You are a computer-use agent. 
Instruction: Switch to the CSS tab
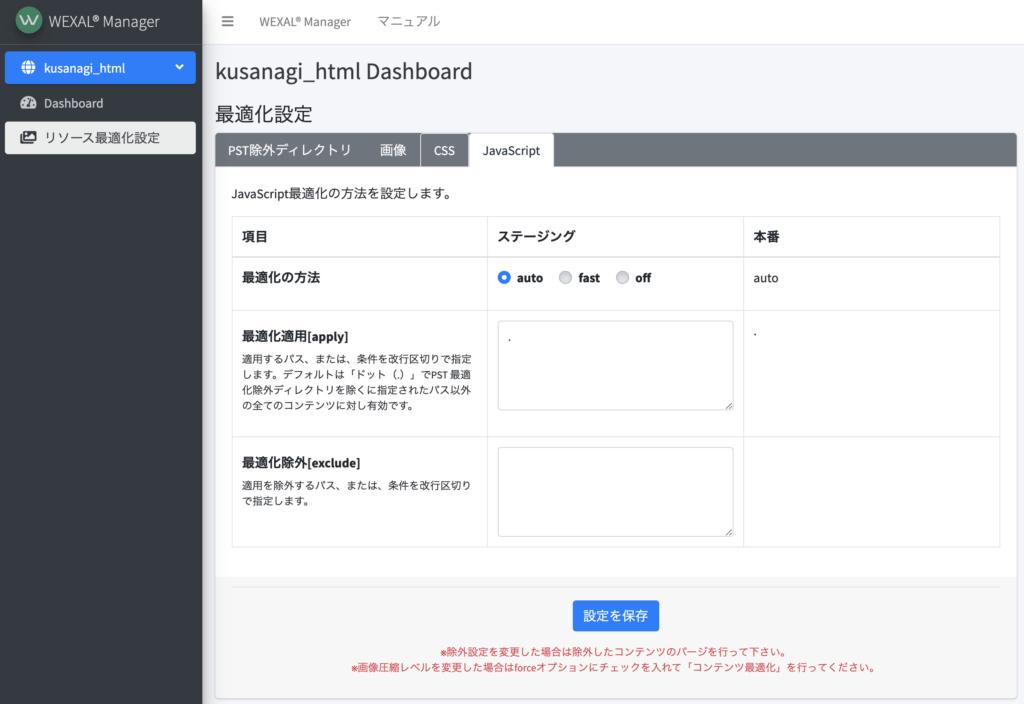coord(444,150)
